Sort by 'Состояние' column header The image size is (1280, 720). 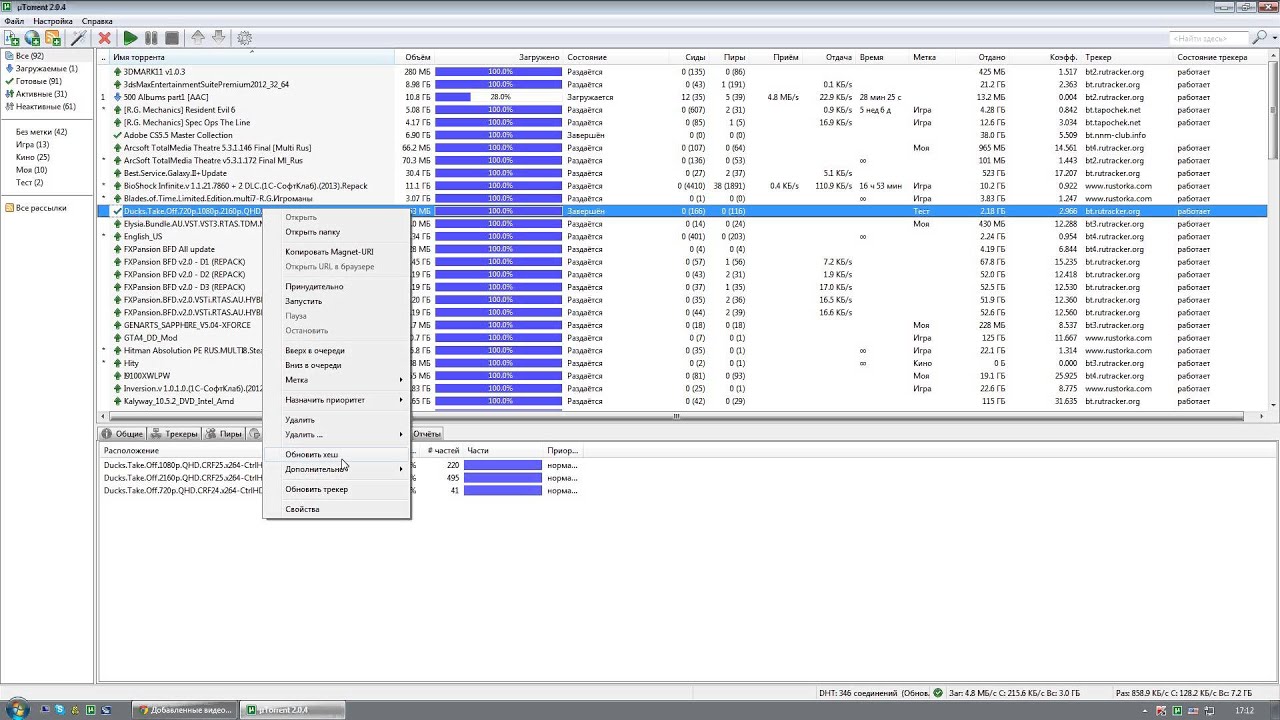(x=616, y=57)
